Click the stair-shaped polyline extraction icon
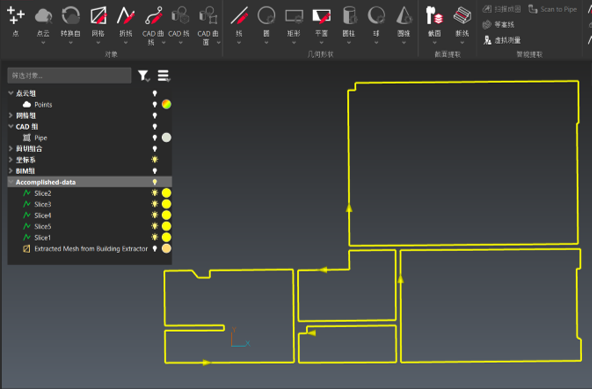 coord(462,15)
